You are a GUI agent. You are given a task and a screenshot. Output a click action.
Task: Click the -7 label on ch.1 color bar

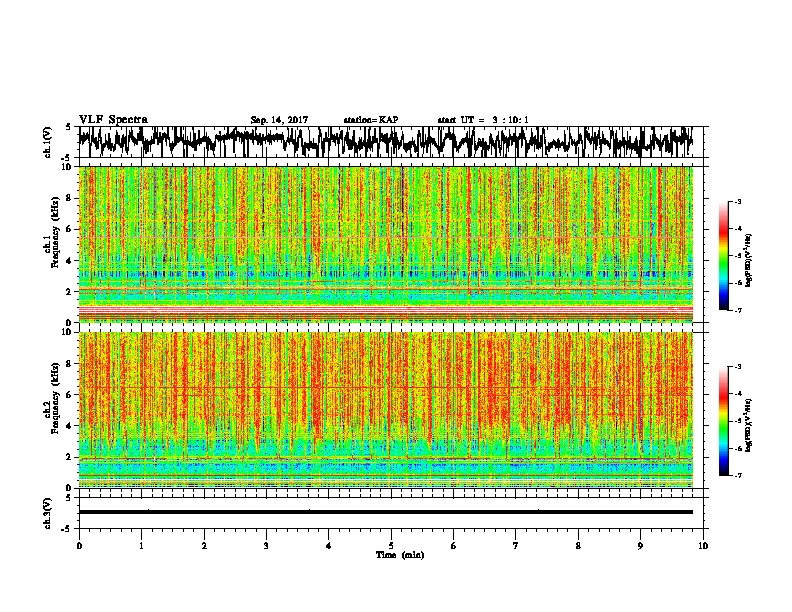[738, 310]
